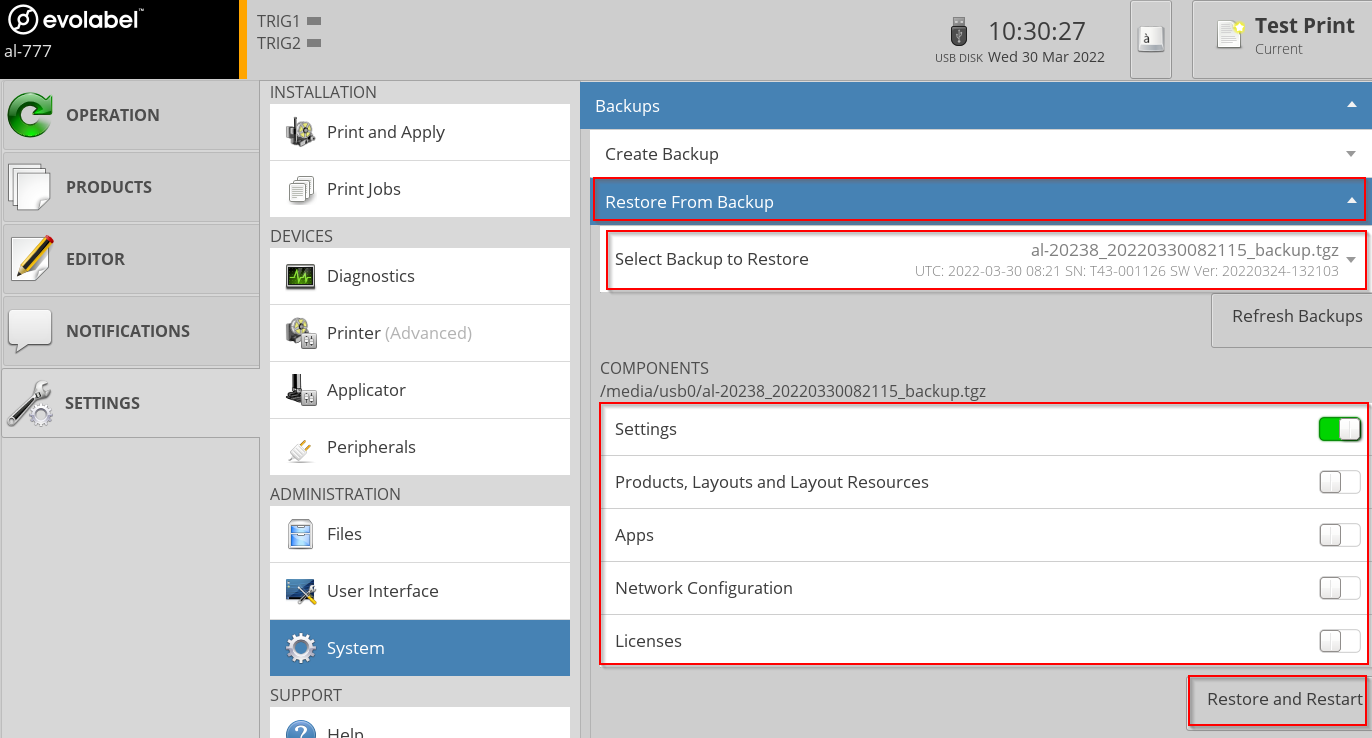The height and width of the screenshot is (738, 1372).
Task: Enable Products, Layouts and Layout Resources toggle
Action: pyautogui.click(x=1340, y=482)
